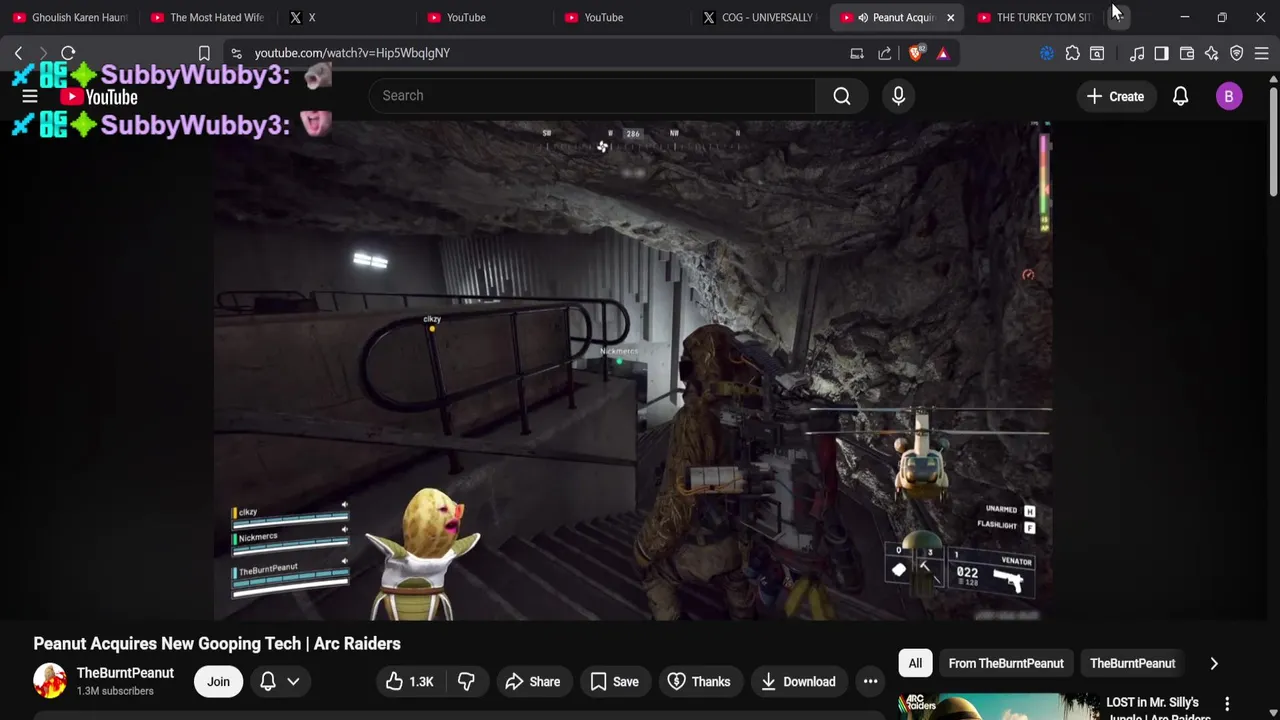This screenshot has width=1280, height=720.
Task: Open channel notification bell preferences dropdown
Action: click(280, 682)
